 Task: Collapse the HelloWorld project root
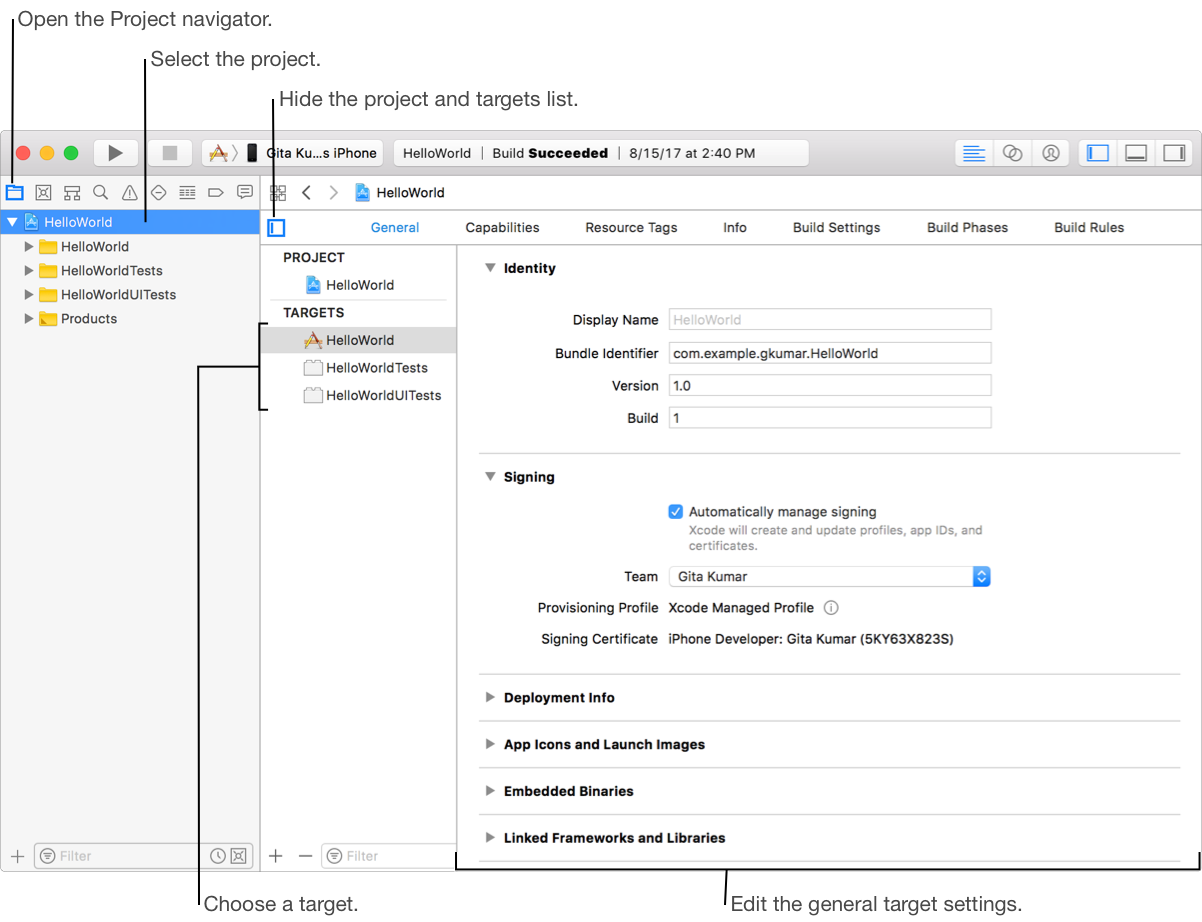click(12, 222)
